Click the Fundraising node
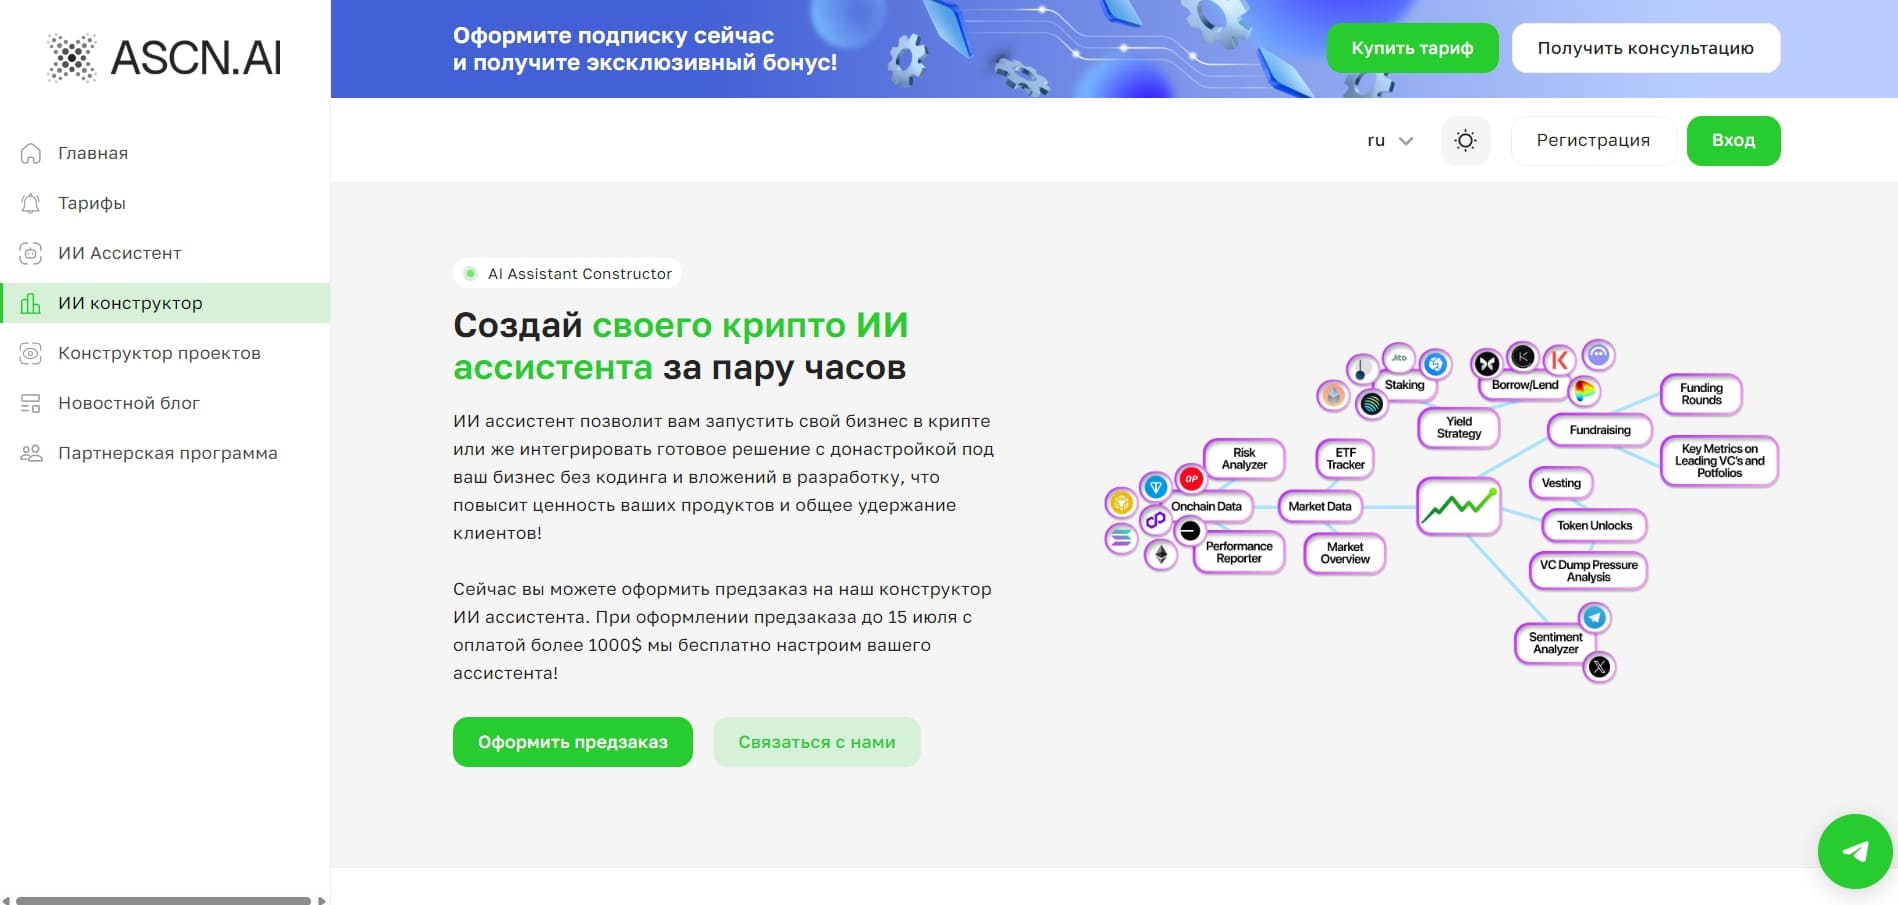The height and width of the screenshot is (905, 1898). (1600, 430)
